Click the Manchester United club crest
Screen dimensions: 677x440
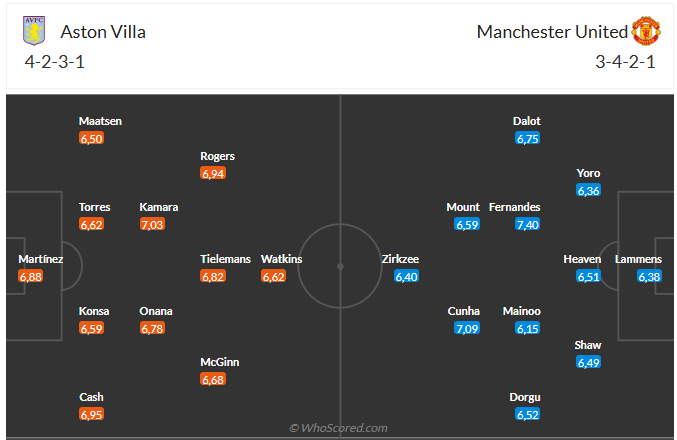(x=646, y=32)
